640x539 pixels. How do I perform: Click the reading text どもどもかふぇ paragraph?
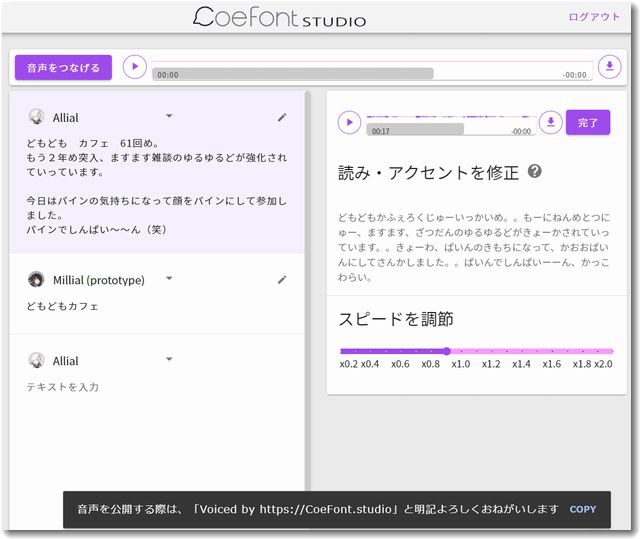click(473, 247)
